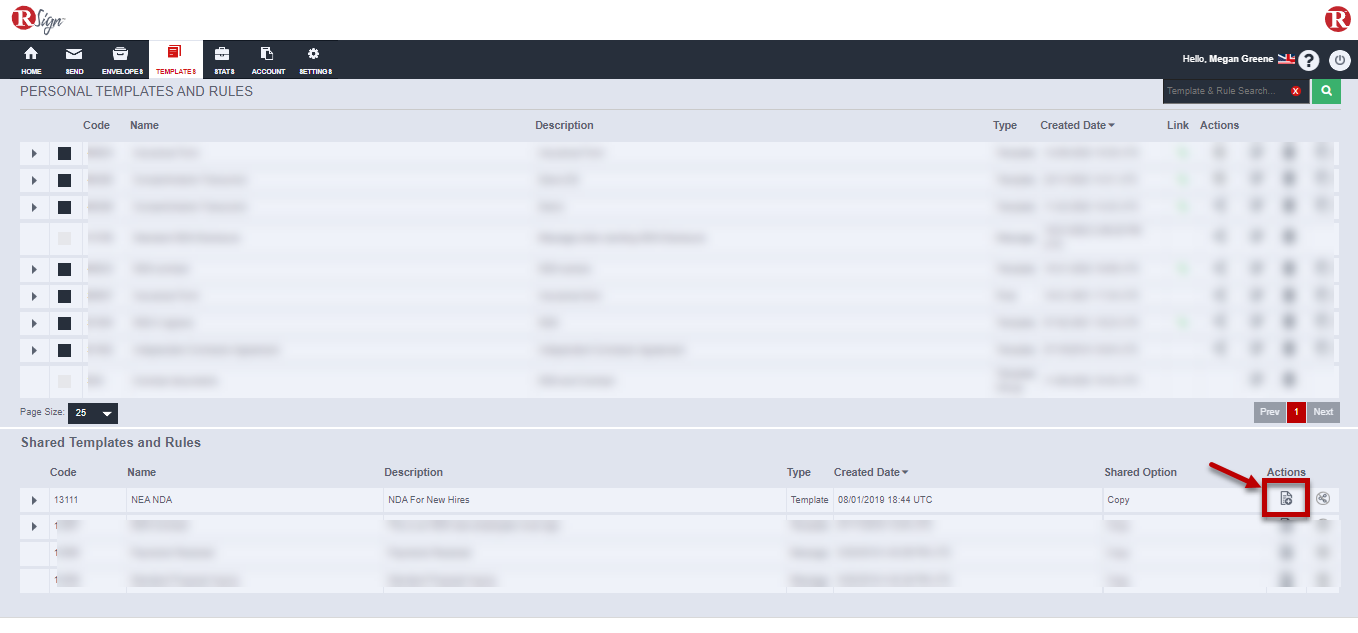
Task: Go to the Next page
Action: (1323, 412)
